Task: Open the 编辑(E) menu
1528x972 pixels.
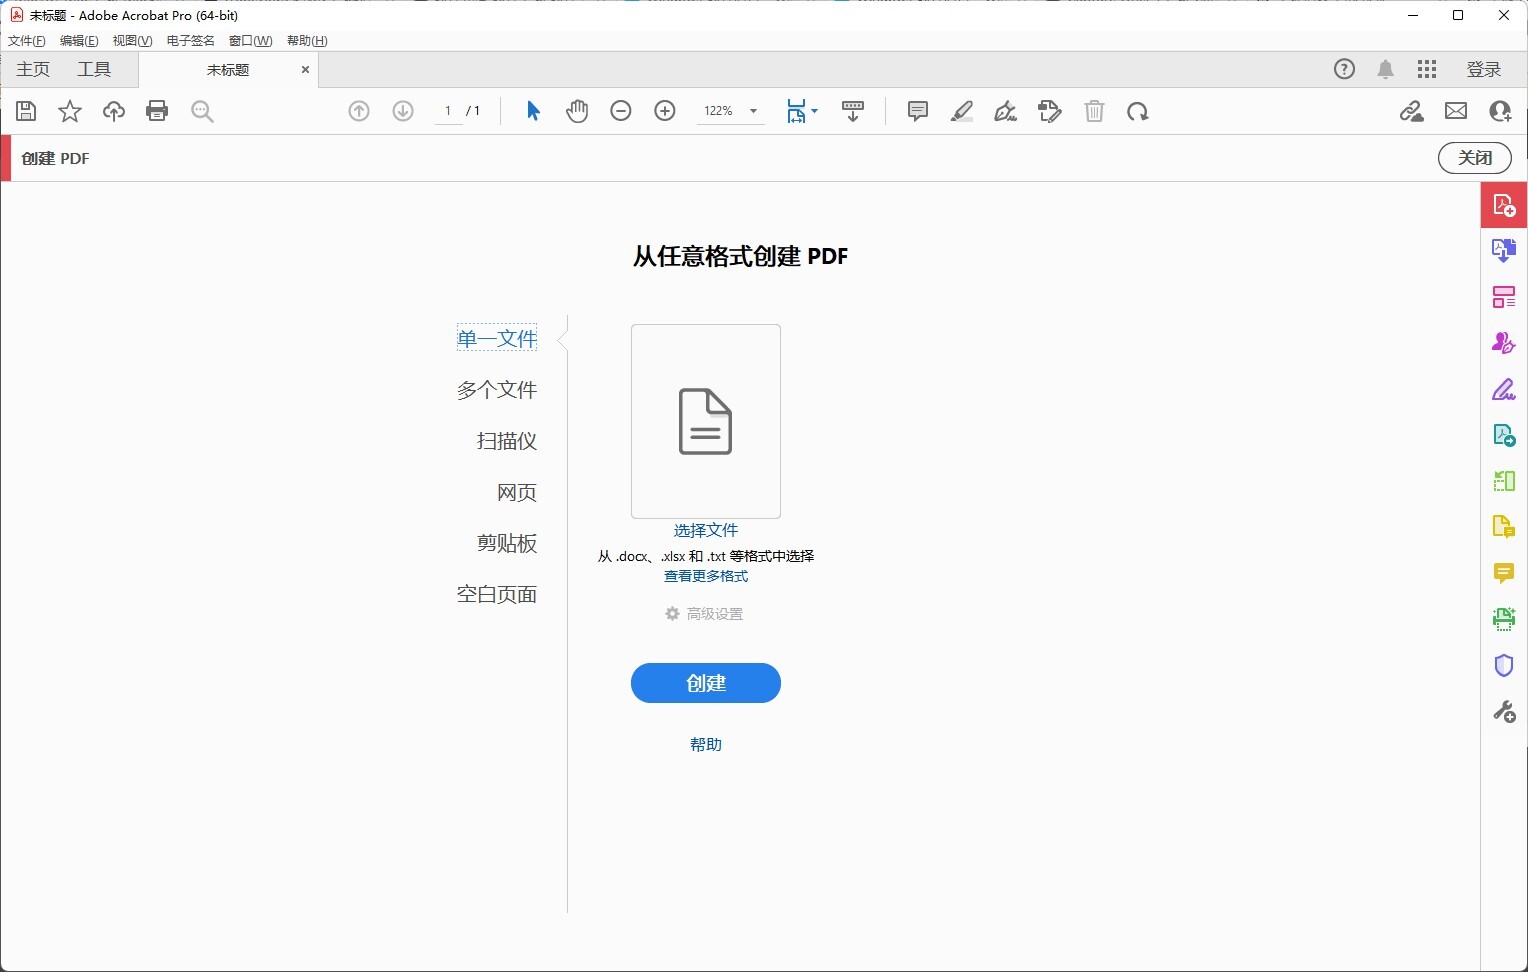Action: [79, 41]
